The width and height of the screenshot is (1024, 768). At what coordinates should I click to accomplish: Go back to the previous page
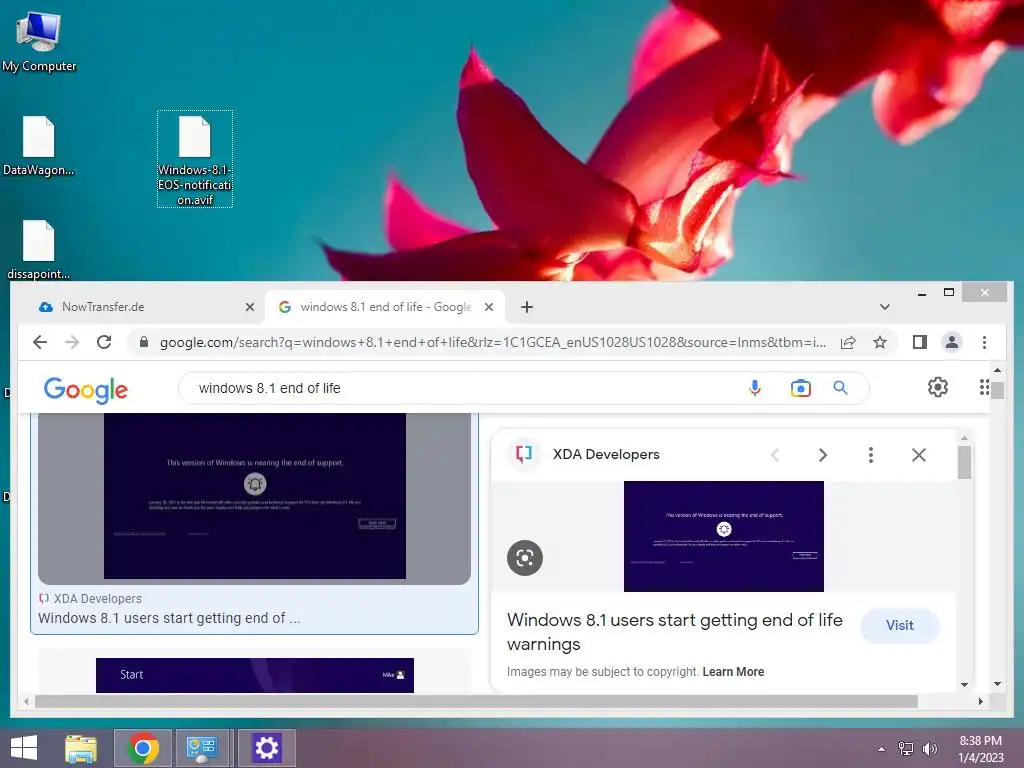(40, 342)
